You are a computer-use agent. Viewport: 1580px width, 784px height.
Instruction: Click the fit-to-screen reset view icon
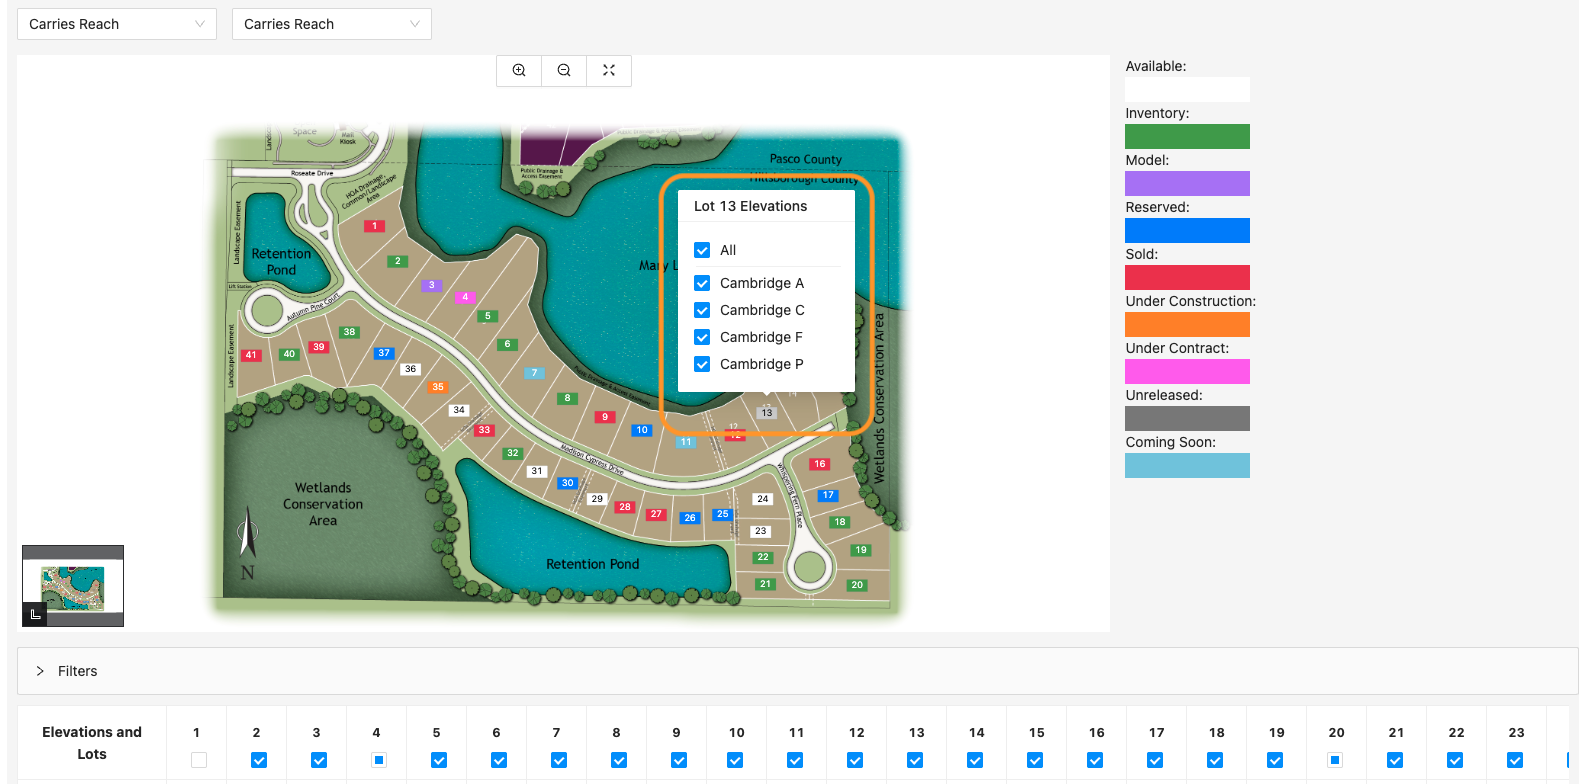(609, 70)
